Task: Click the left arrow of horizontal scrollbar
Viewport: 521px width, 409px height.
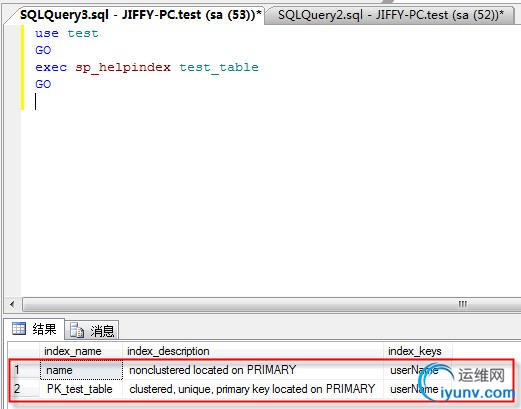Action: (x=12, y=304)
